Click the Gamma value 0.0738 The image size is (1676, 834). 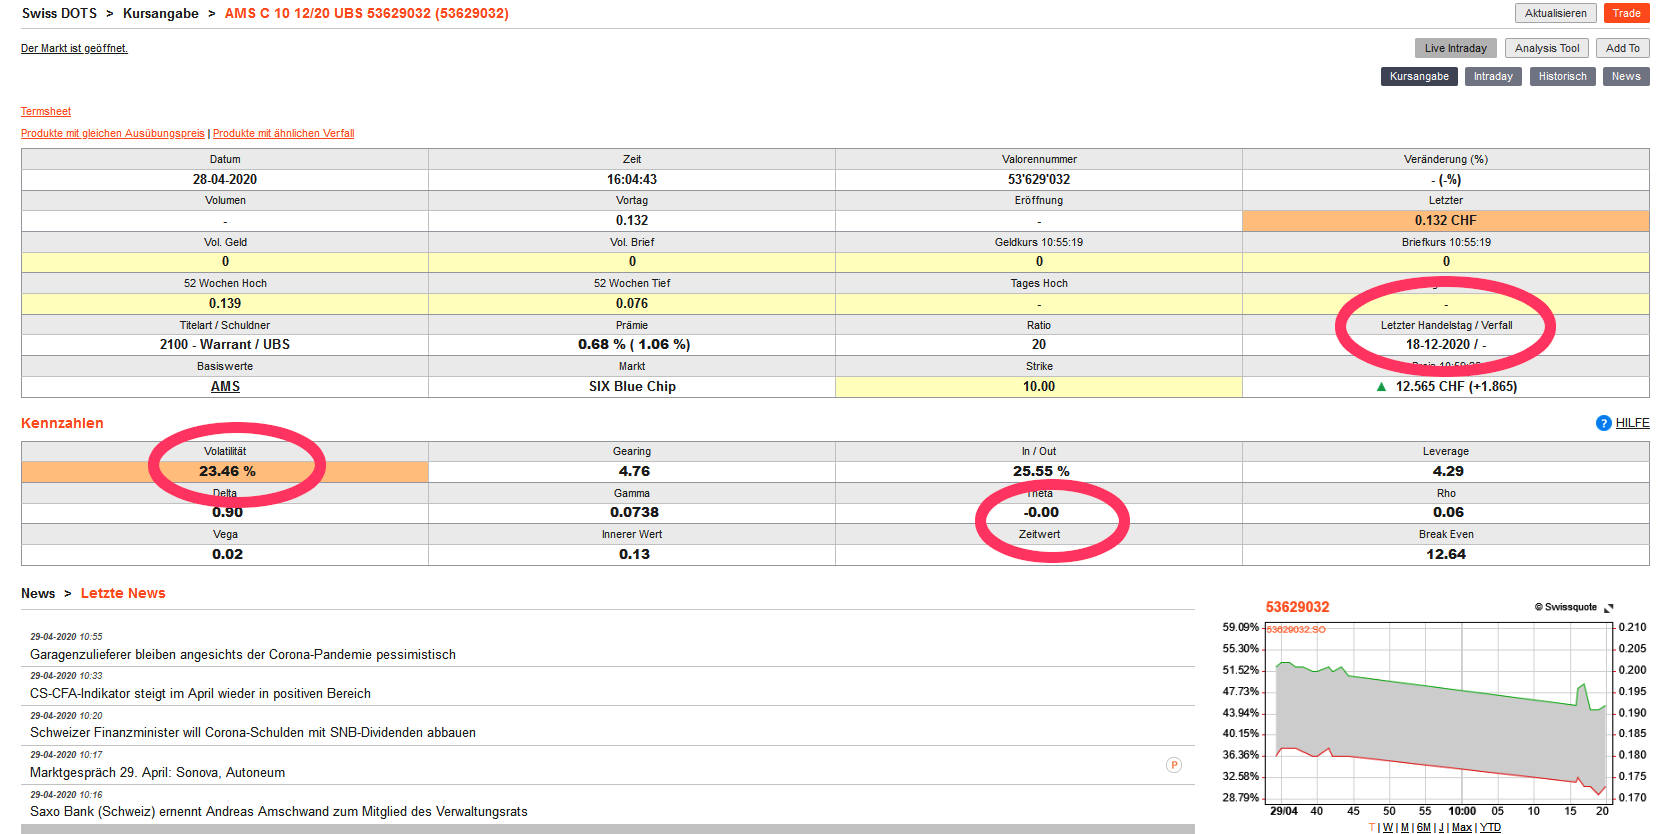pyautogui.click(x=634, y=512)
